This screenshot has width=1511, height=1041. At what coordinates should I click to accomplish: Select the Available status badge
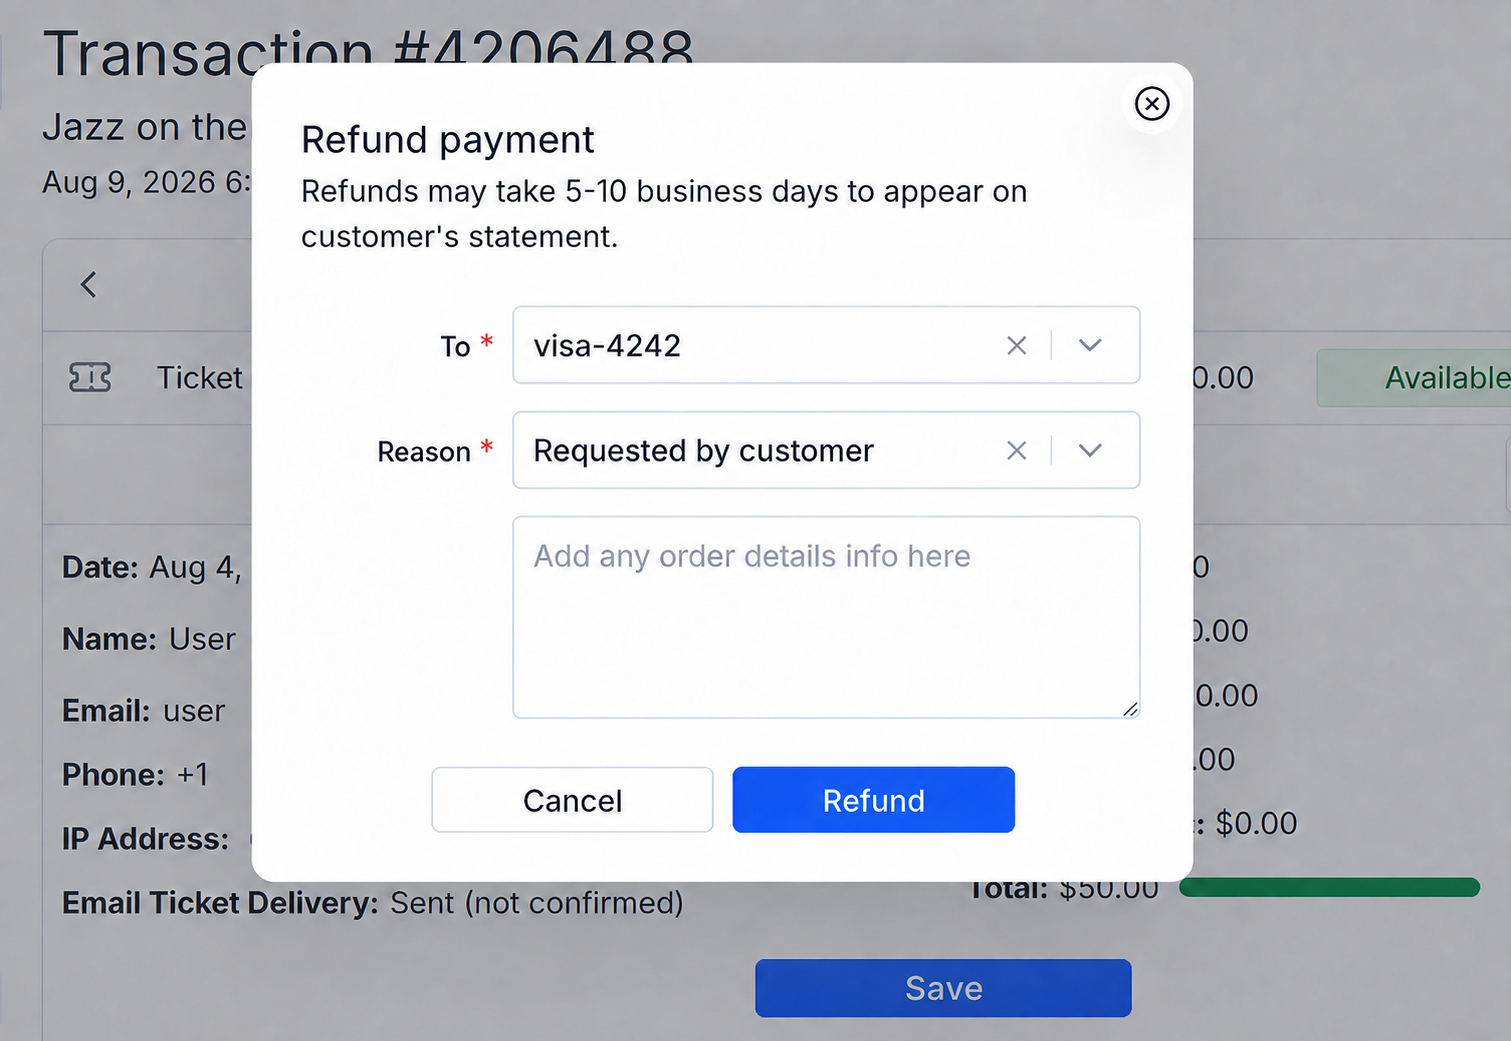click(x=1414, y=378)
